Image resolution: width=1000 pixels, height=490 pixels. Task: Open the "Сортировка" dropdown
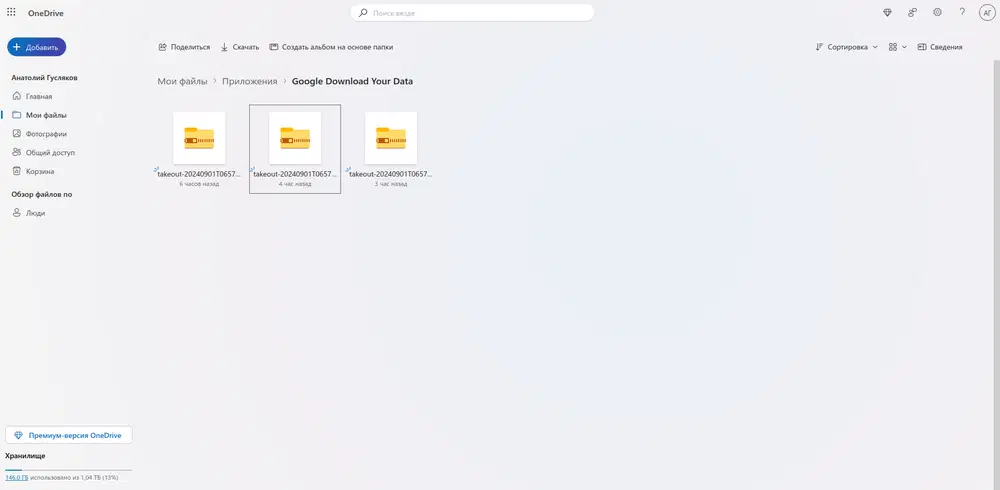pyautogui.click(x=847, y=47)
